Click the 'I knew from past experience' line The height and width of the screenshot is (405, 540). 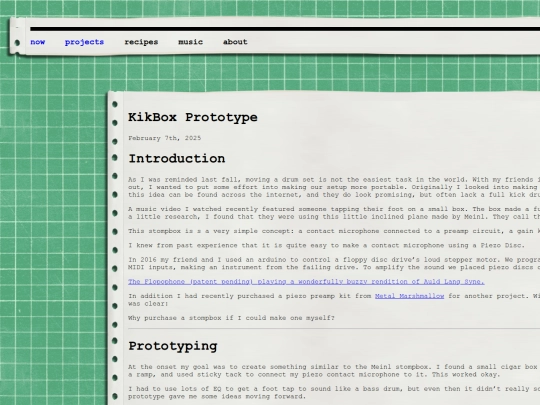(326, 246)
